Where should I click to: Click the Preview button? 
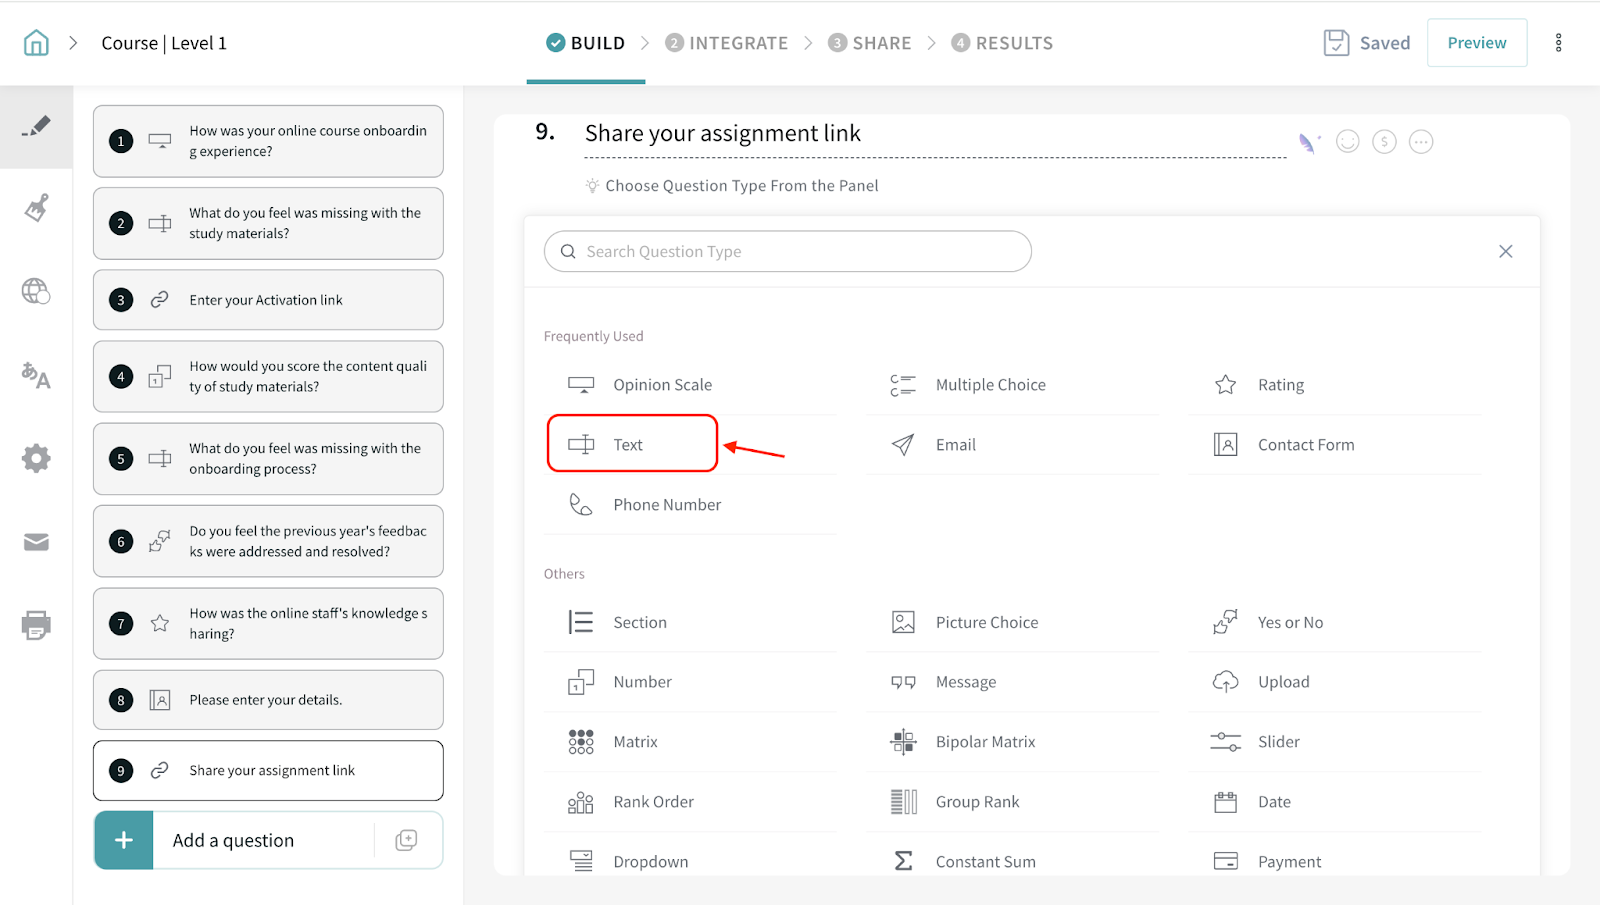point(1476,43)
